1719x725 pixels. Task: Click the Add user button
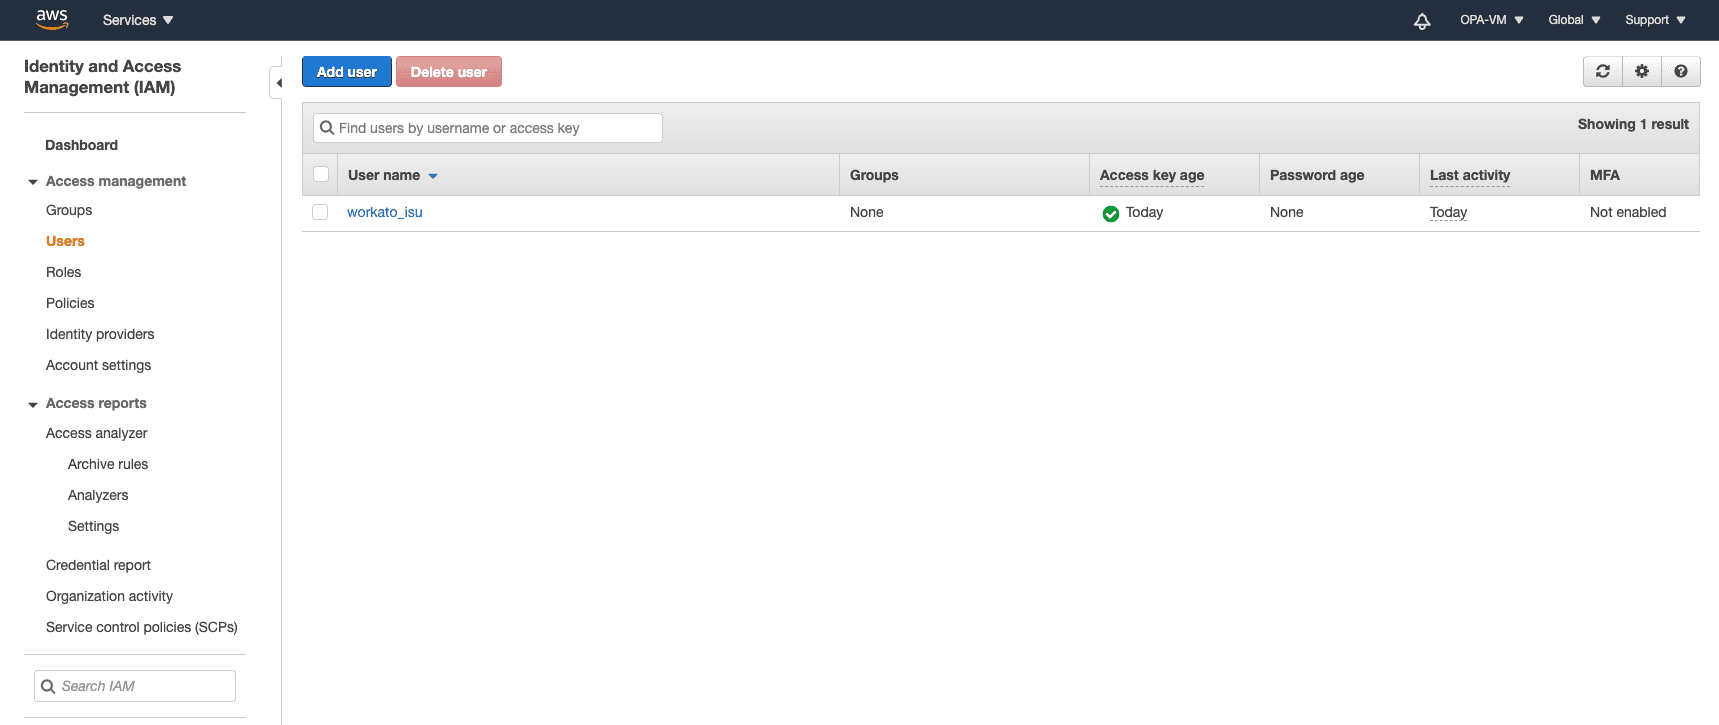346,72
